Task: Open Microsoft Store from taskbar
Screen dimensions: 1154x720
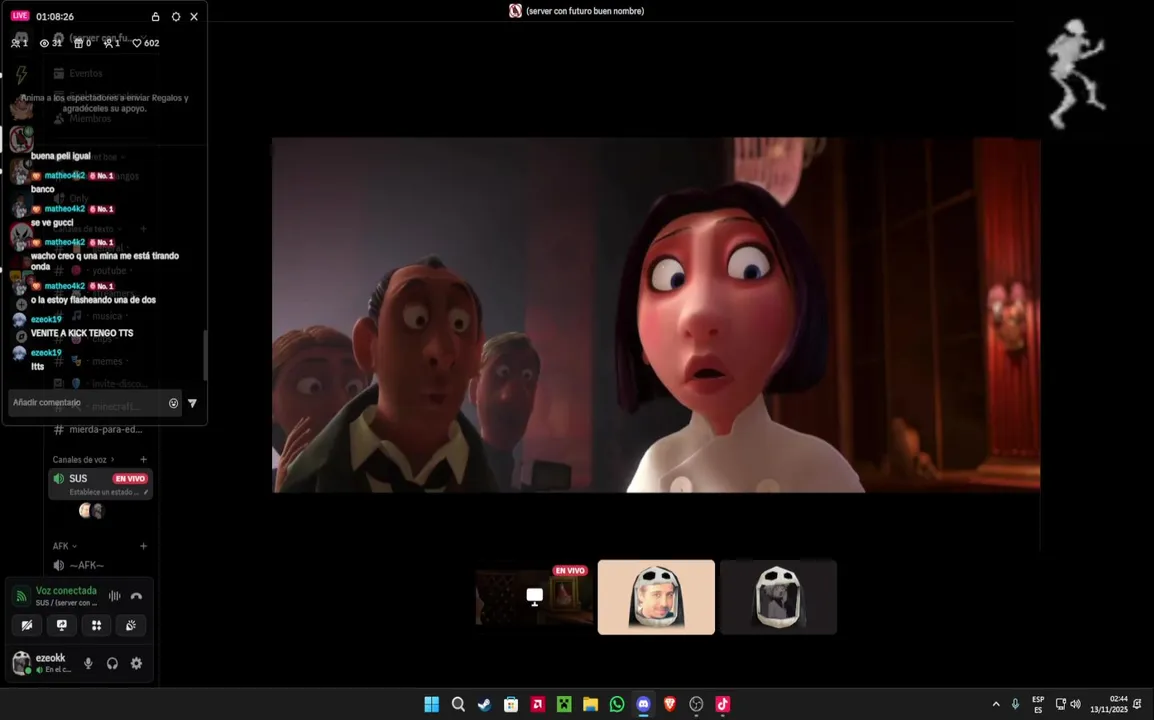Action: click(x=511, y=705)
